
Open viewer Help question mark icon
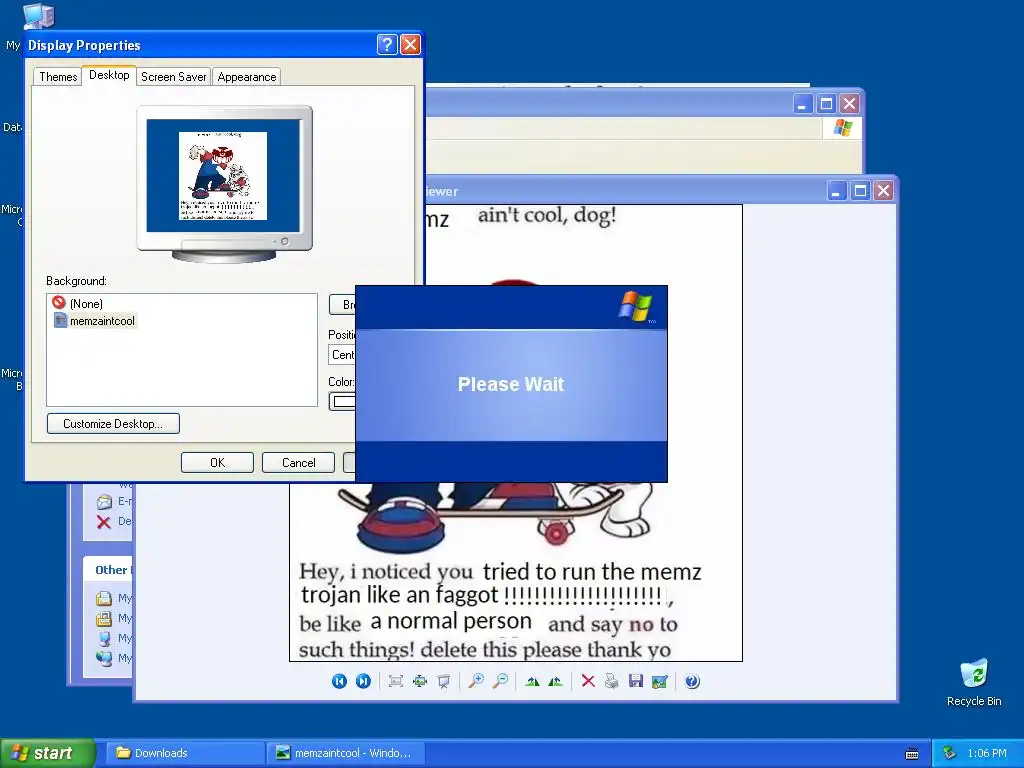(x=692, y=681)
